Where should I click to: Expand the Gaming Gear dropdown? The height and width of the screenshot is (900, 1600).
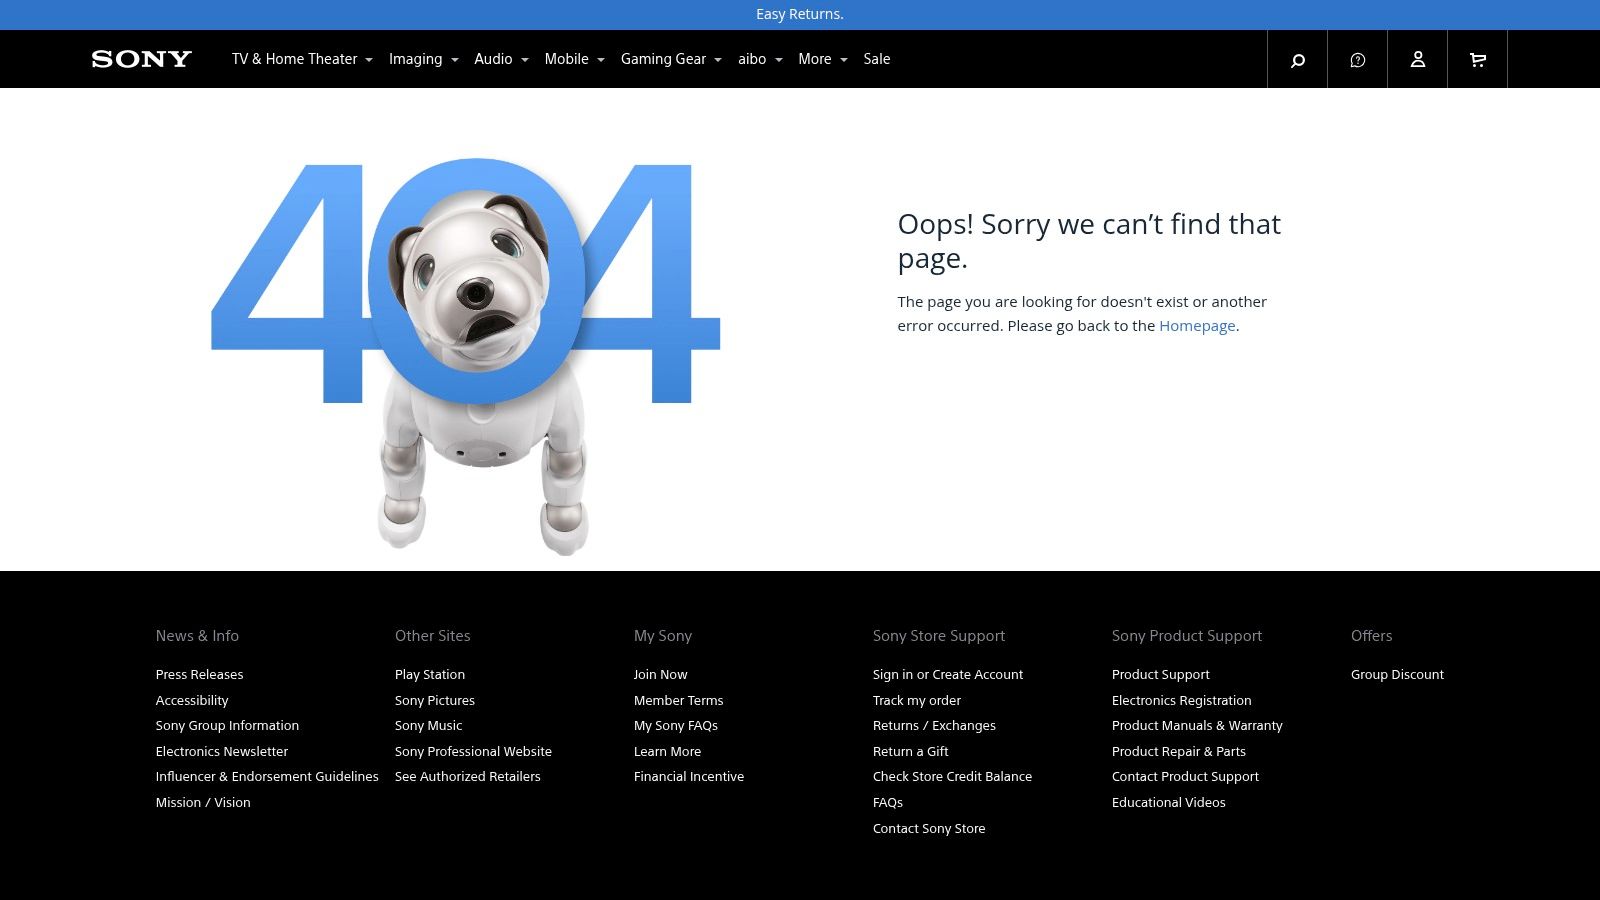coord(671,59)
